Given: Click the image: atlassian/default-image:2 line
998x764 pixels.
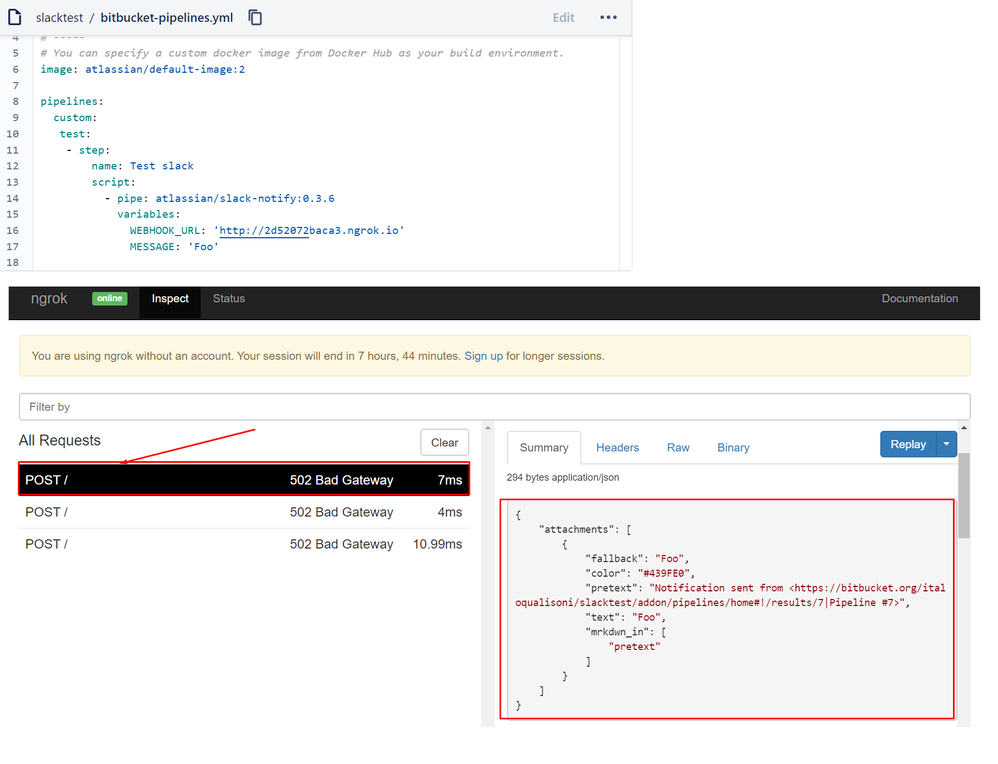Looking at the screenshot, I should point(143,69).
